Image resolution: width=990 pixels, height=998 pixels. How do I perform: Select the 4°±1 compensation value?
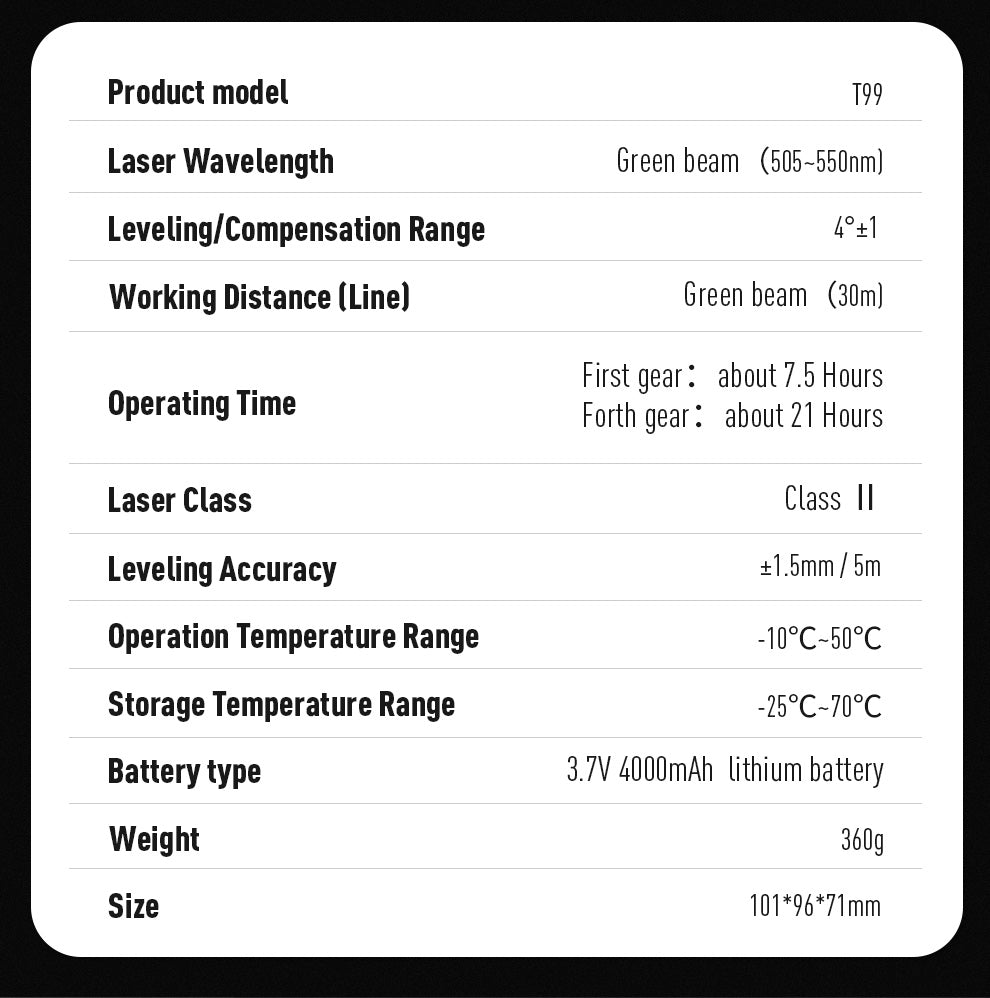(855, 229)
